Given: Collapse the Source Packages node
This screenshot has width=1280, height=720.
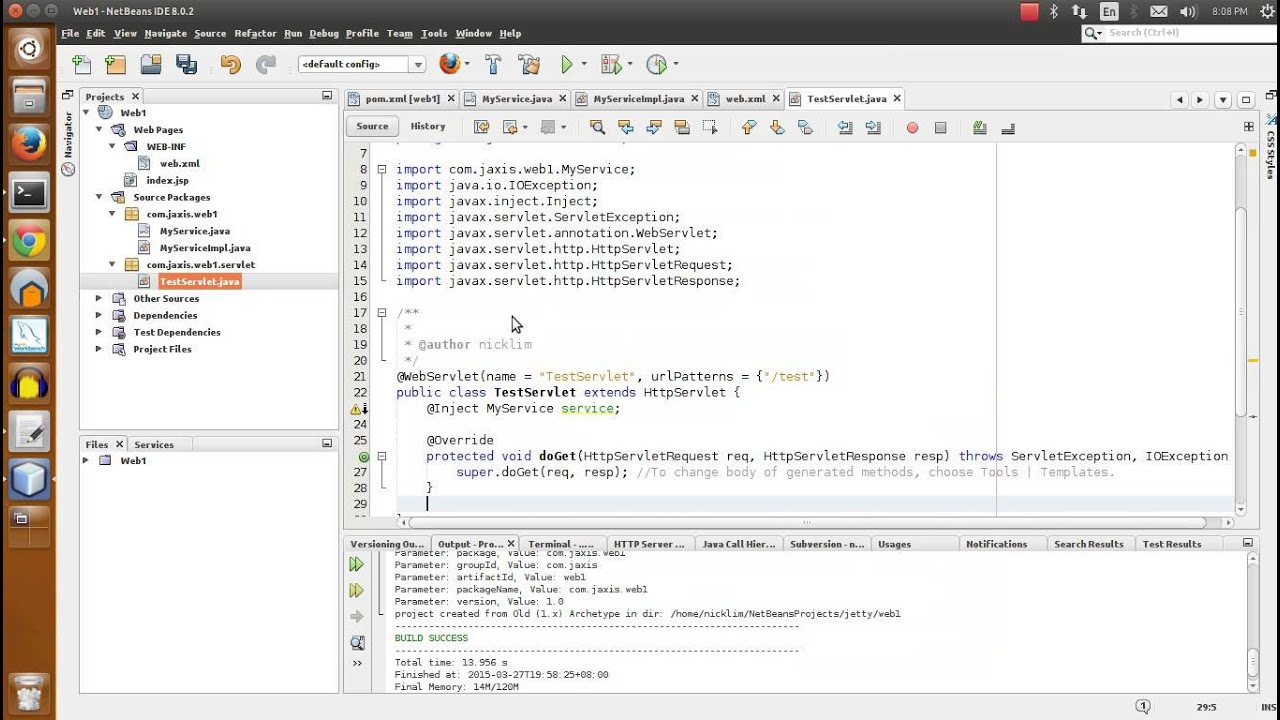Looking at the screenshot, I should coord(98,197).
